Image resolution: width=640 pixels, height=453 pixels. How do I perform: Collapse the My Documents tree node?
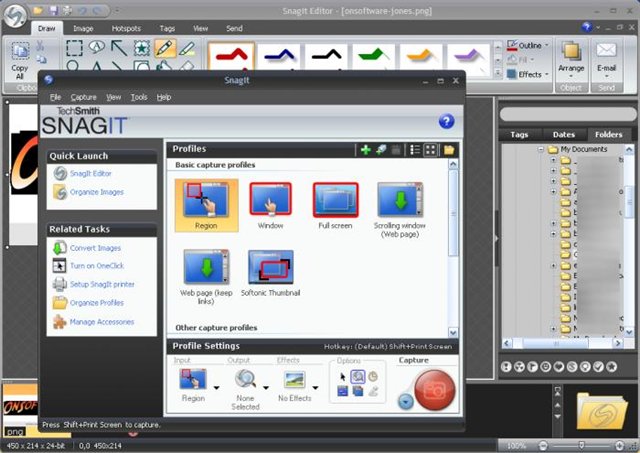(x=541, y=149)
